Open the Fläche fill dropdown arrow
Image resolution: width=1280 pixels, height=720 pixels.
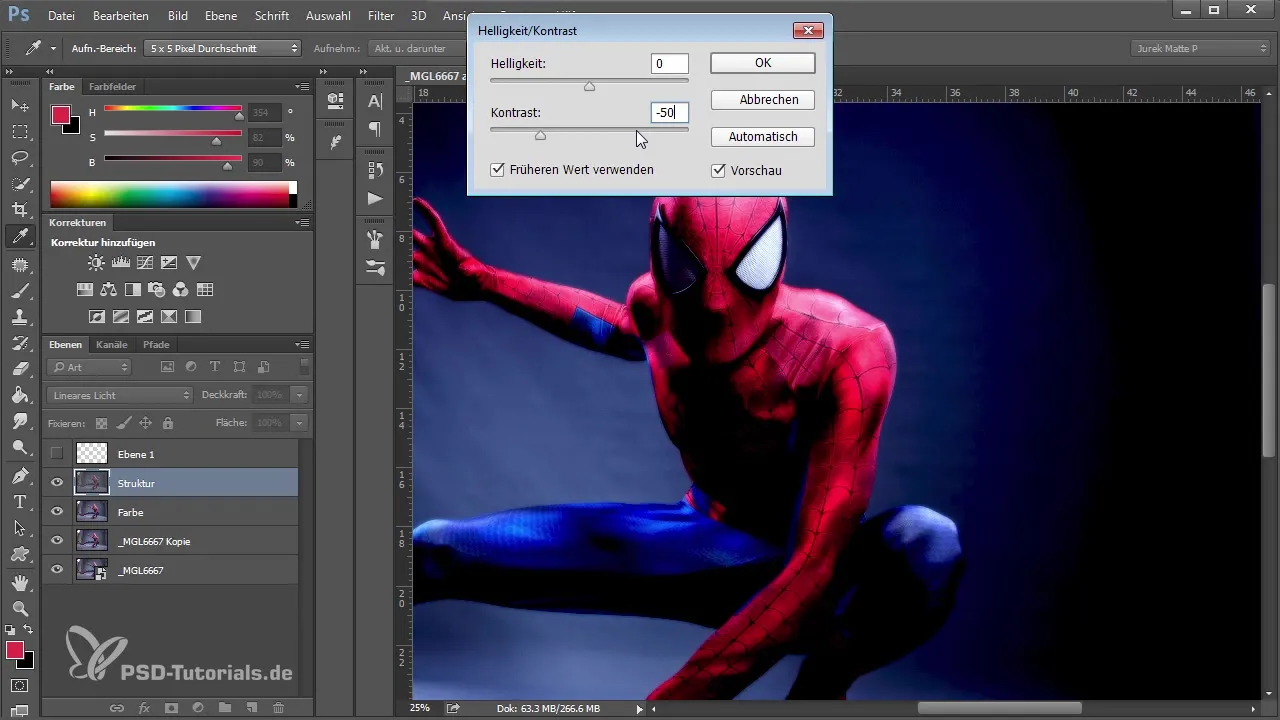pos(299,423)
